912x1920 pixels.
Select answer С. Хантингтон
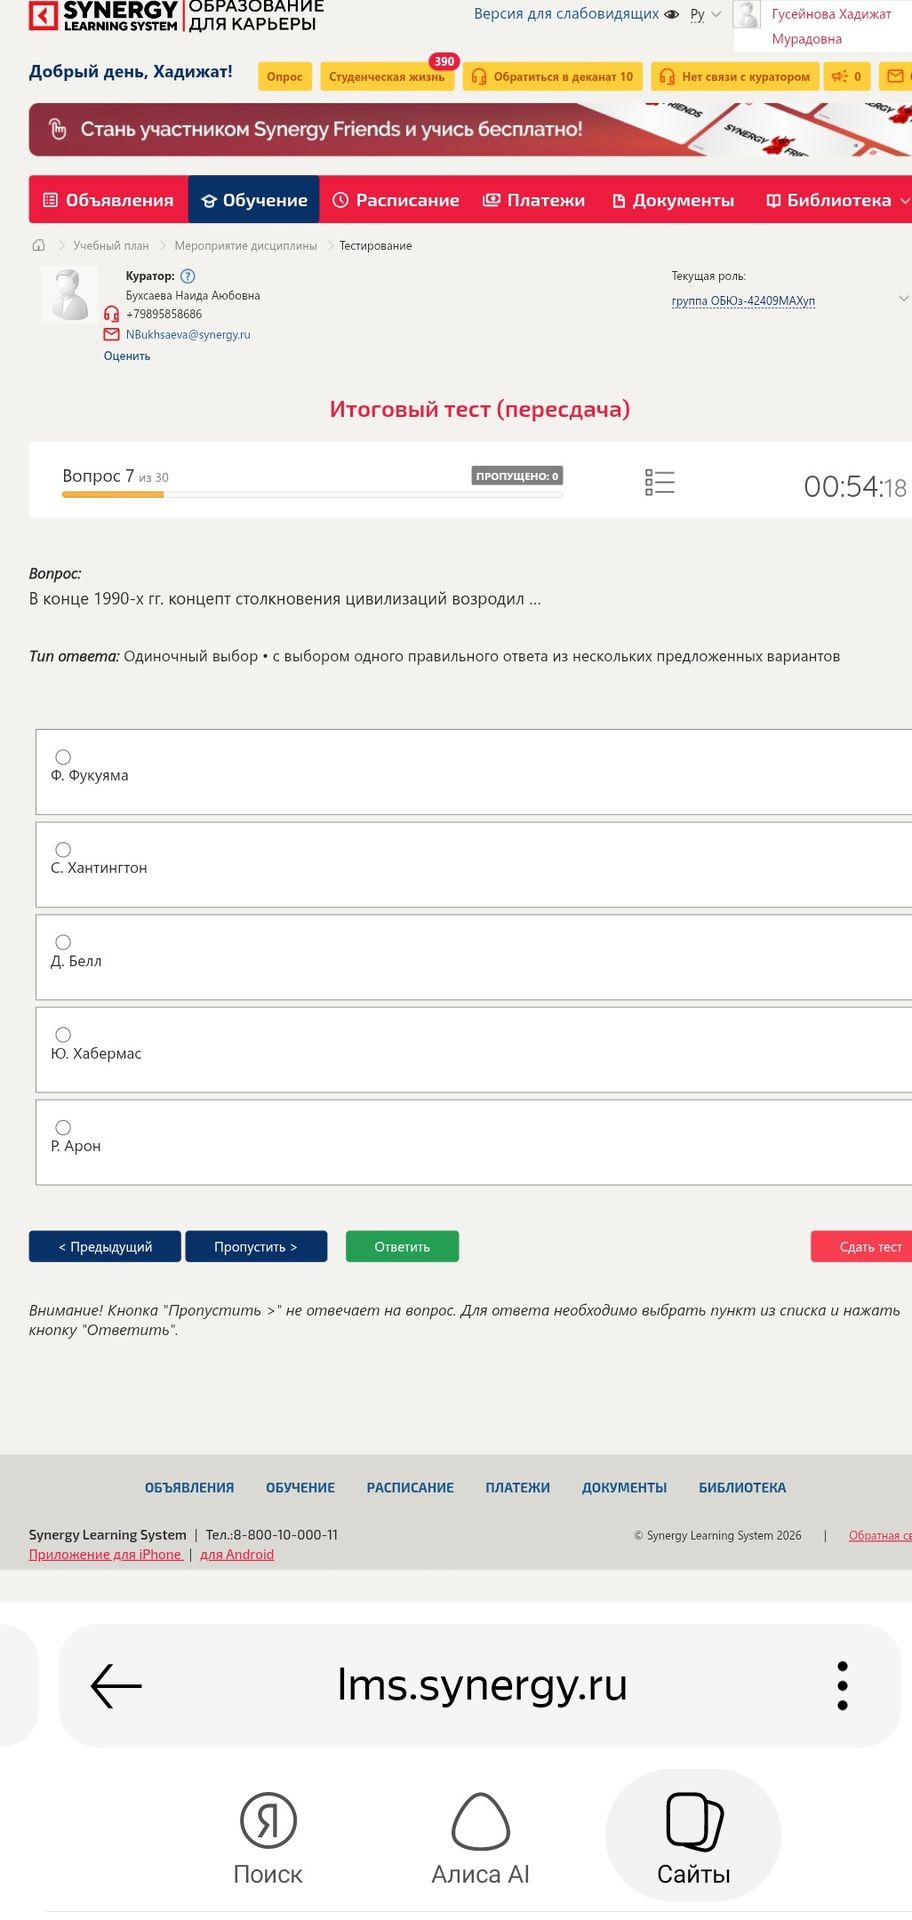pos(63,849)
